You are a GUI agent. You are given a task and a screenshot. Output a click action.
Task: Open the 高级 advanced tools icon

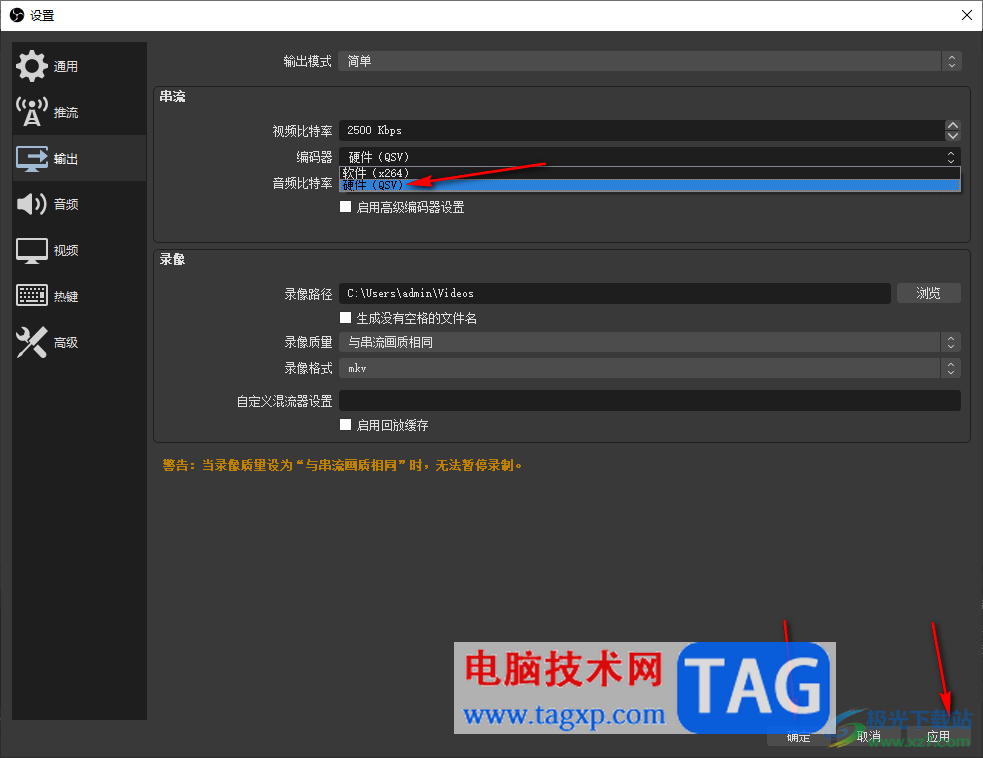click(x=31, y=342)
